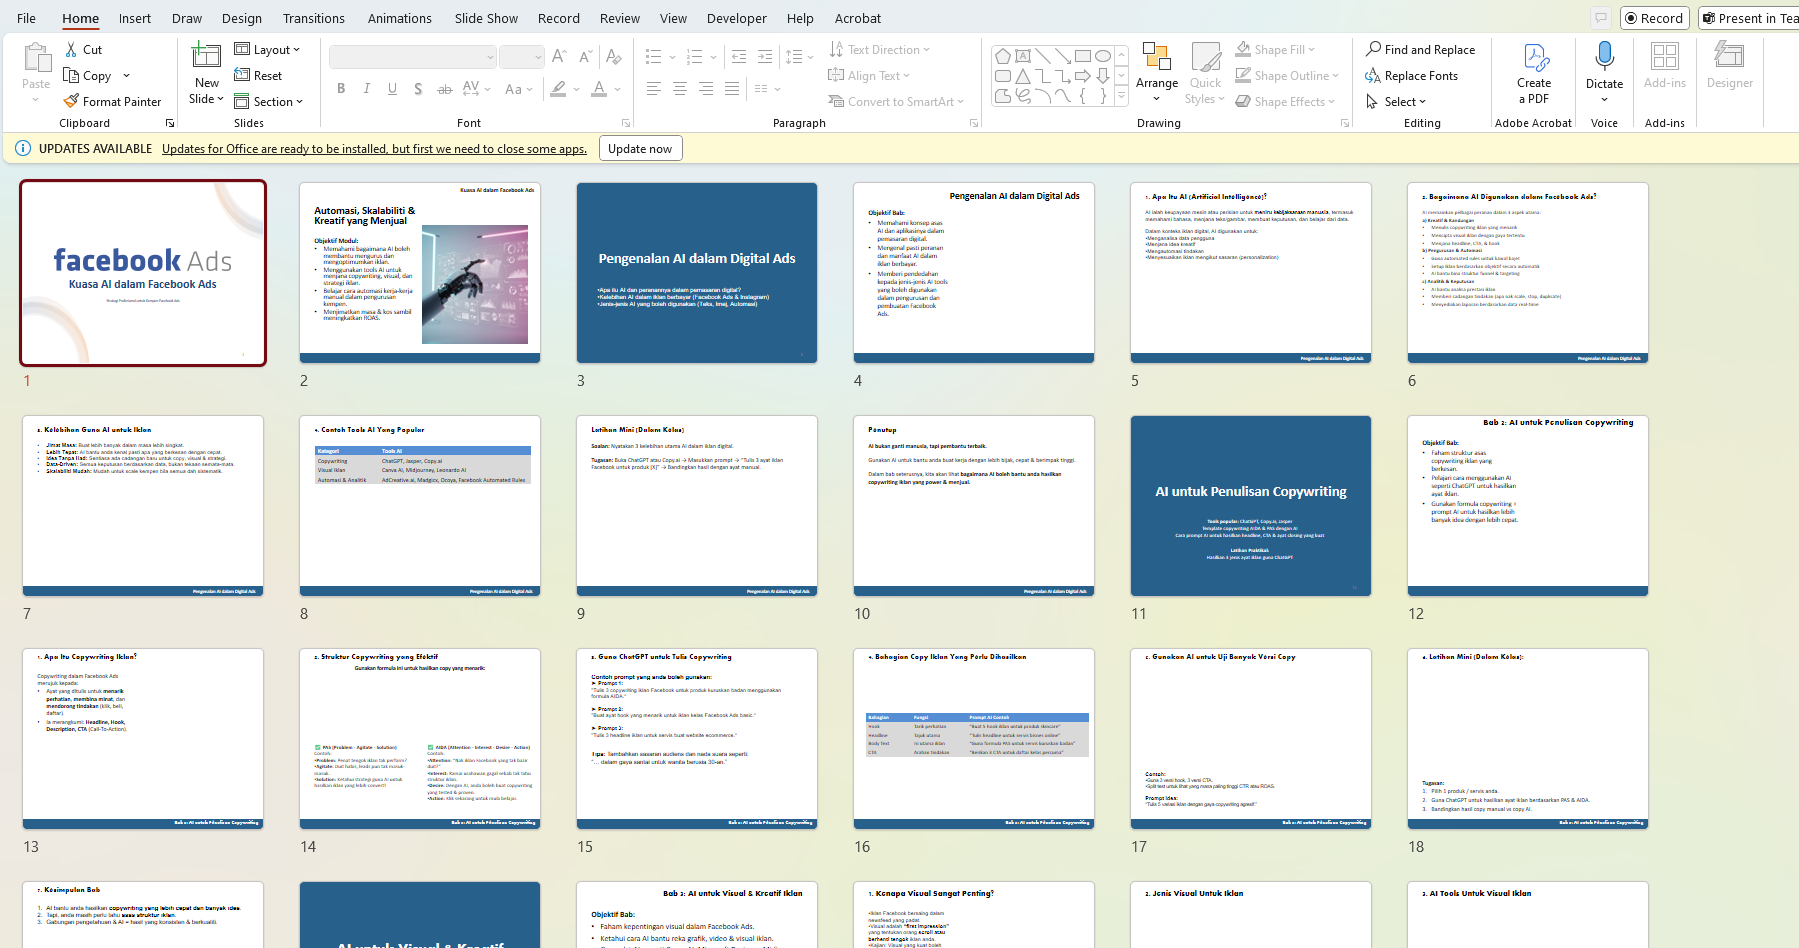1799x948 pixels.
Task: Toggle Bold formatting
Action: coord(341,89)
